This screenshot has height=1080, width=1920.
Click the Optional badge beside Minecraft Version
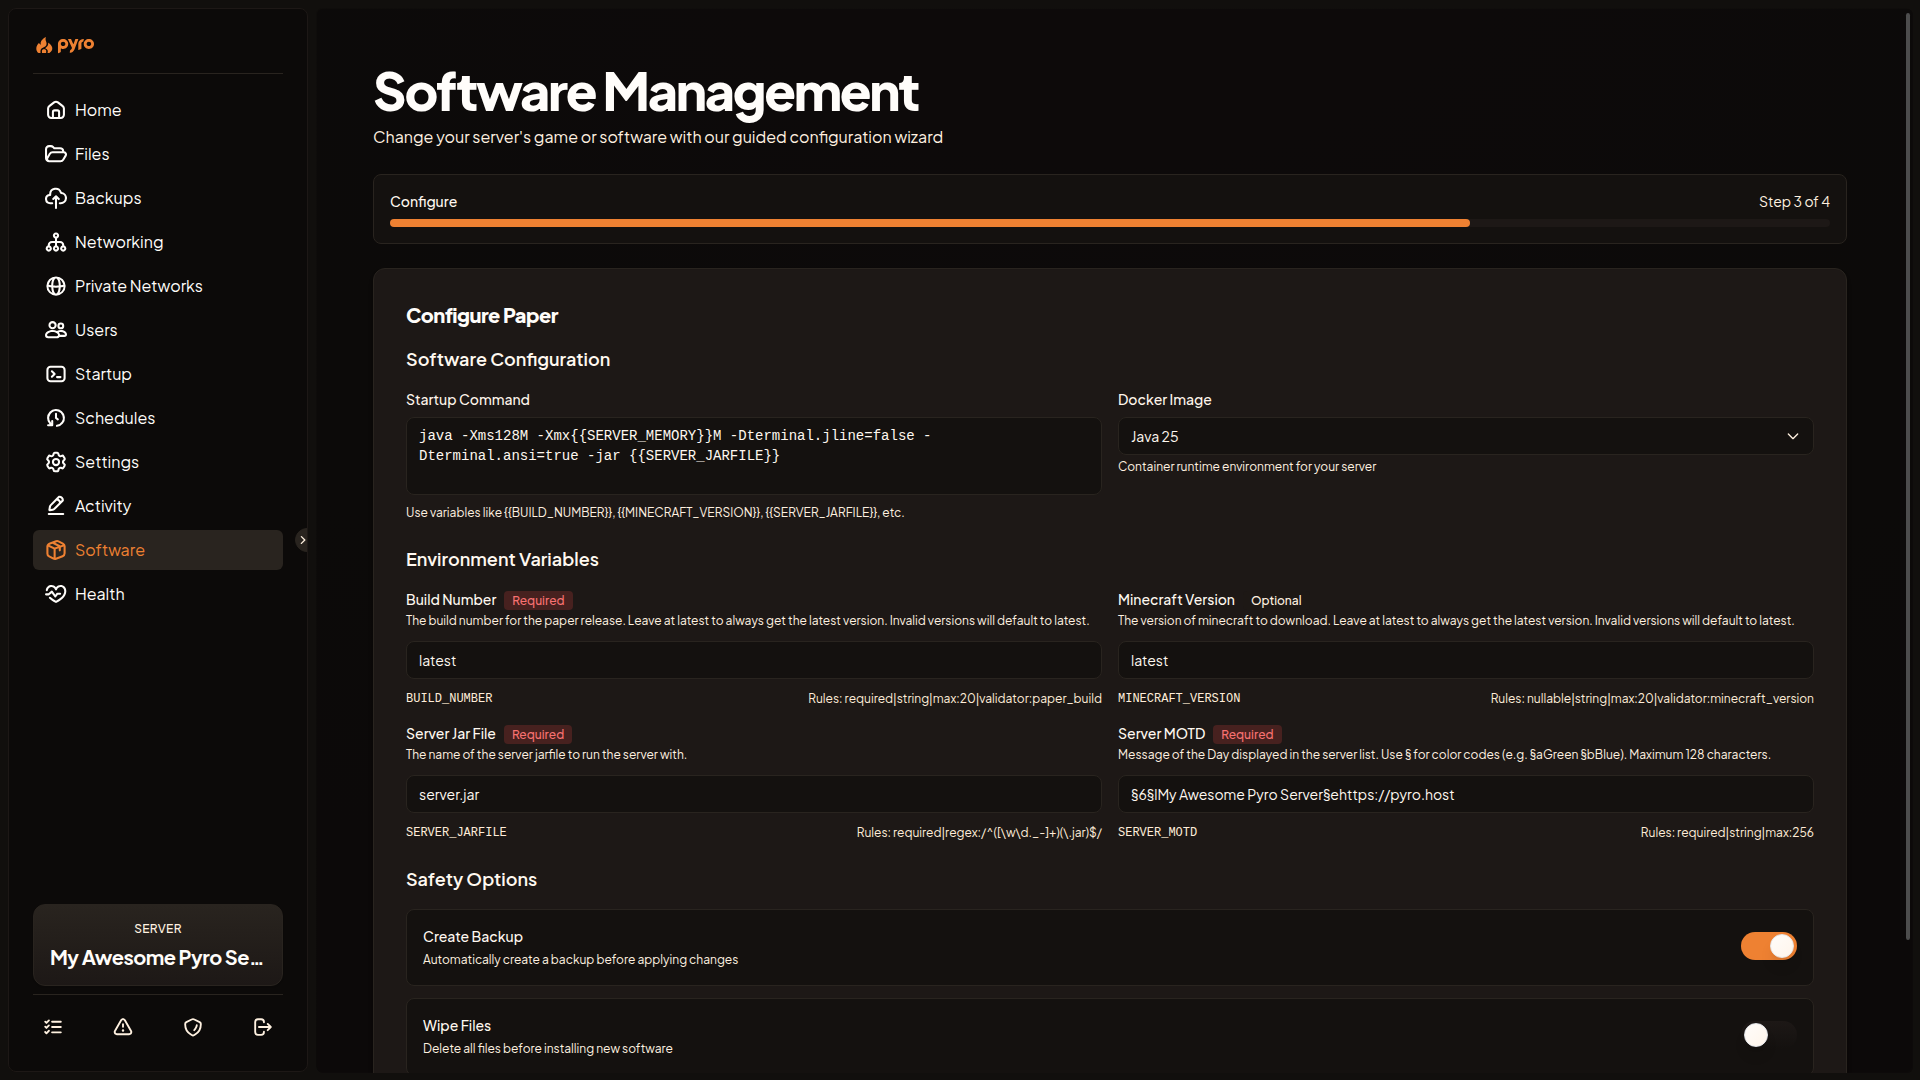click(1276, 600)
